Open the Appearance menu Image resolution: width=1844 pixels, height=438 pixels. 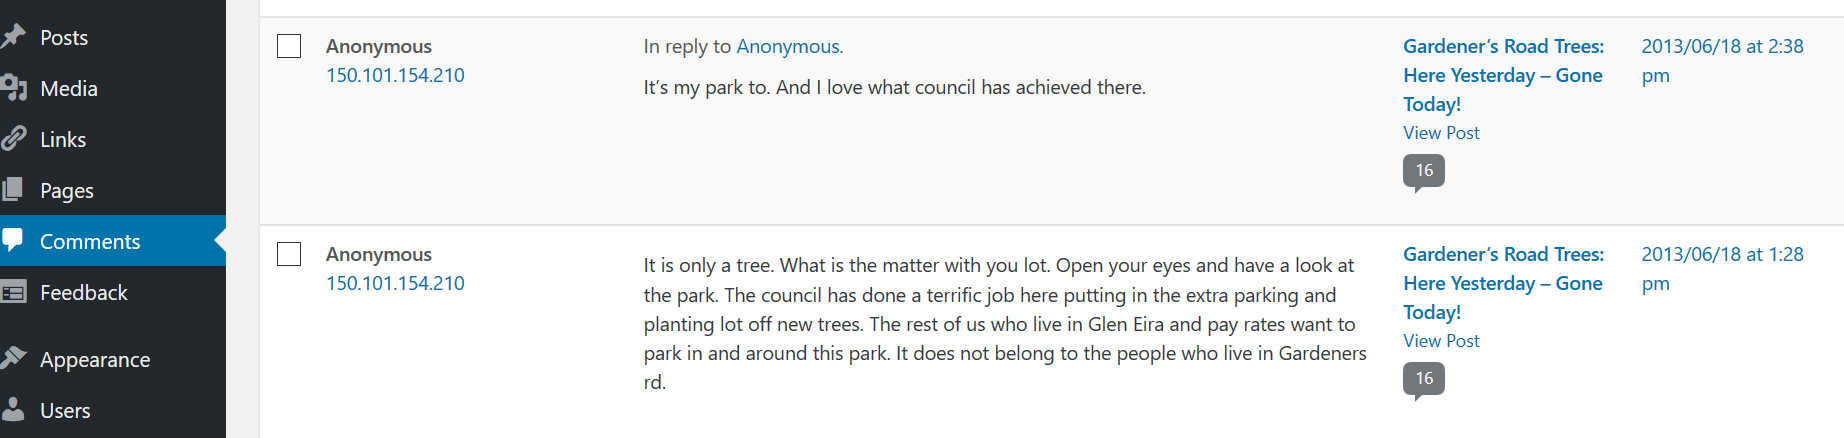point(95,360)
